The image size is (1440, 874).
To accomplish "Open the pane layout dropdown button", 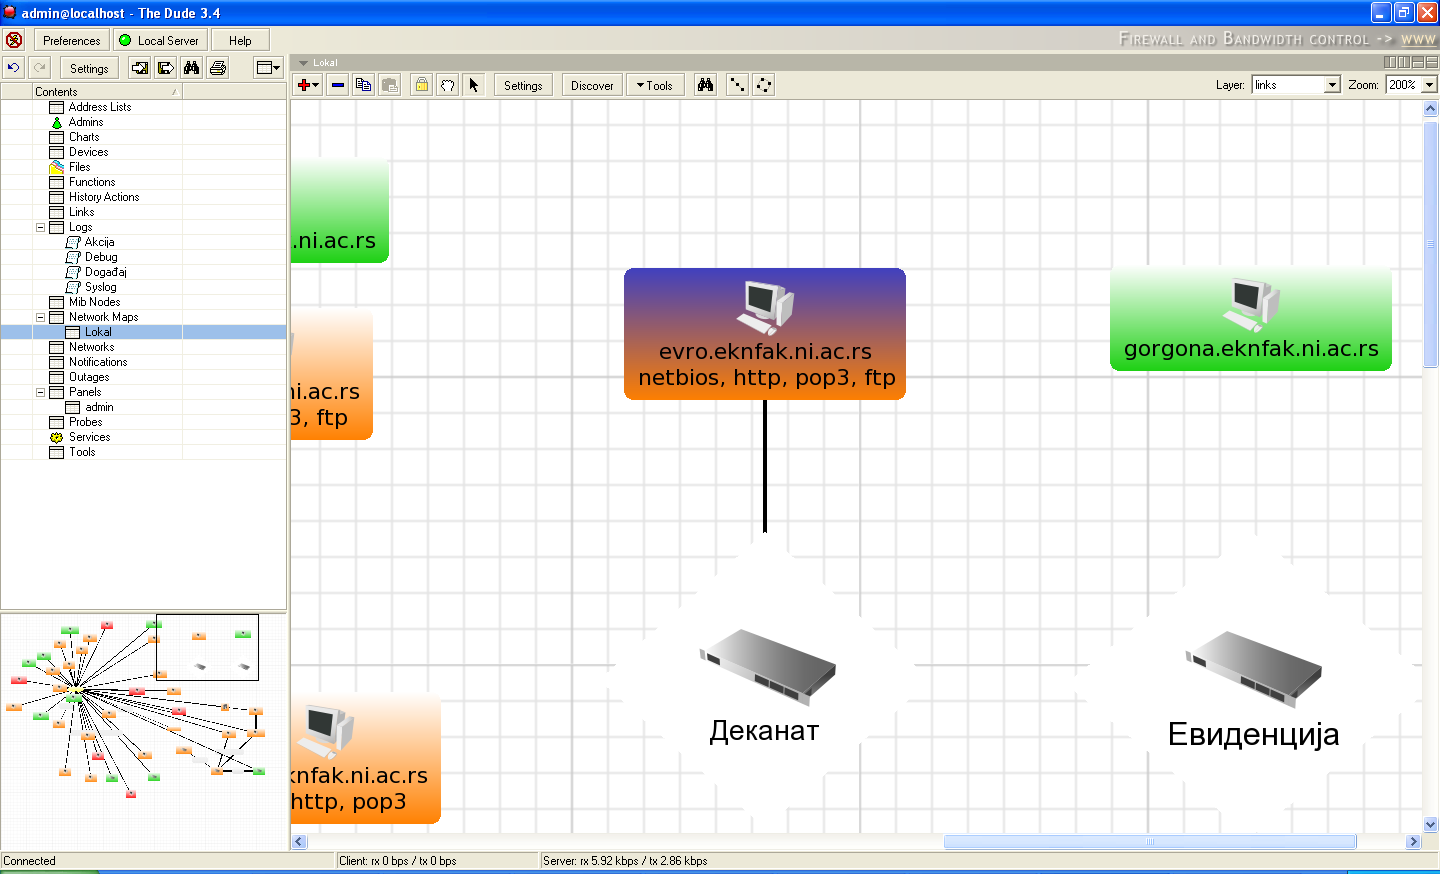I will click(x=268, y=68).
